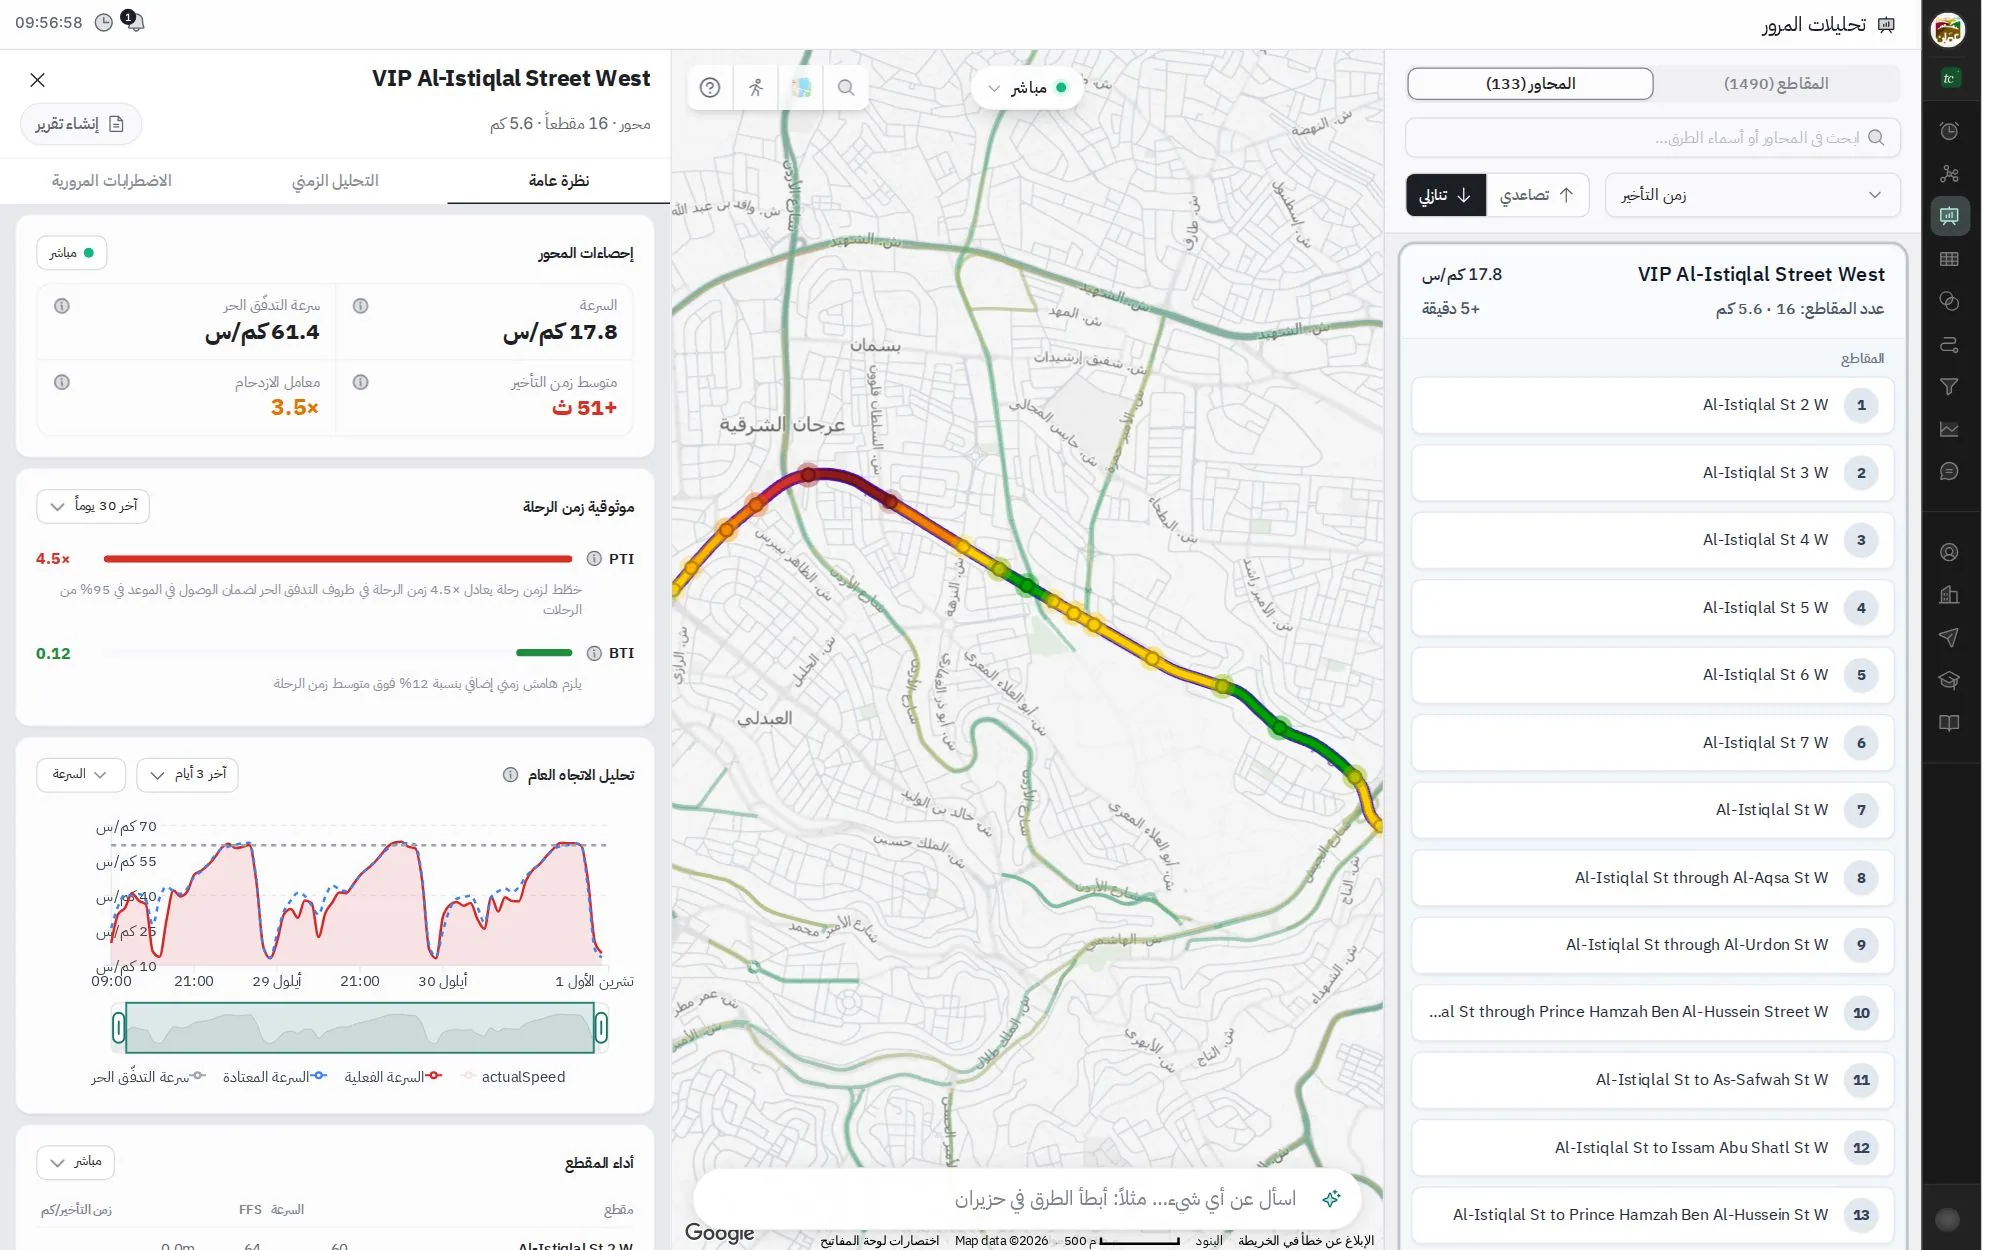Select segment Al-Istiqlal St 2 W
This screenshot has height=1250, width=2000.
[x=1652, y=405]
